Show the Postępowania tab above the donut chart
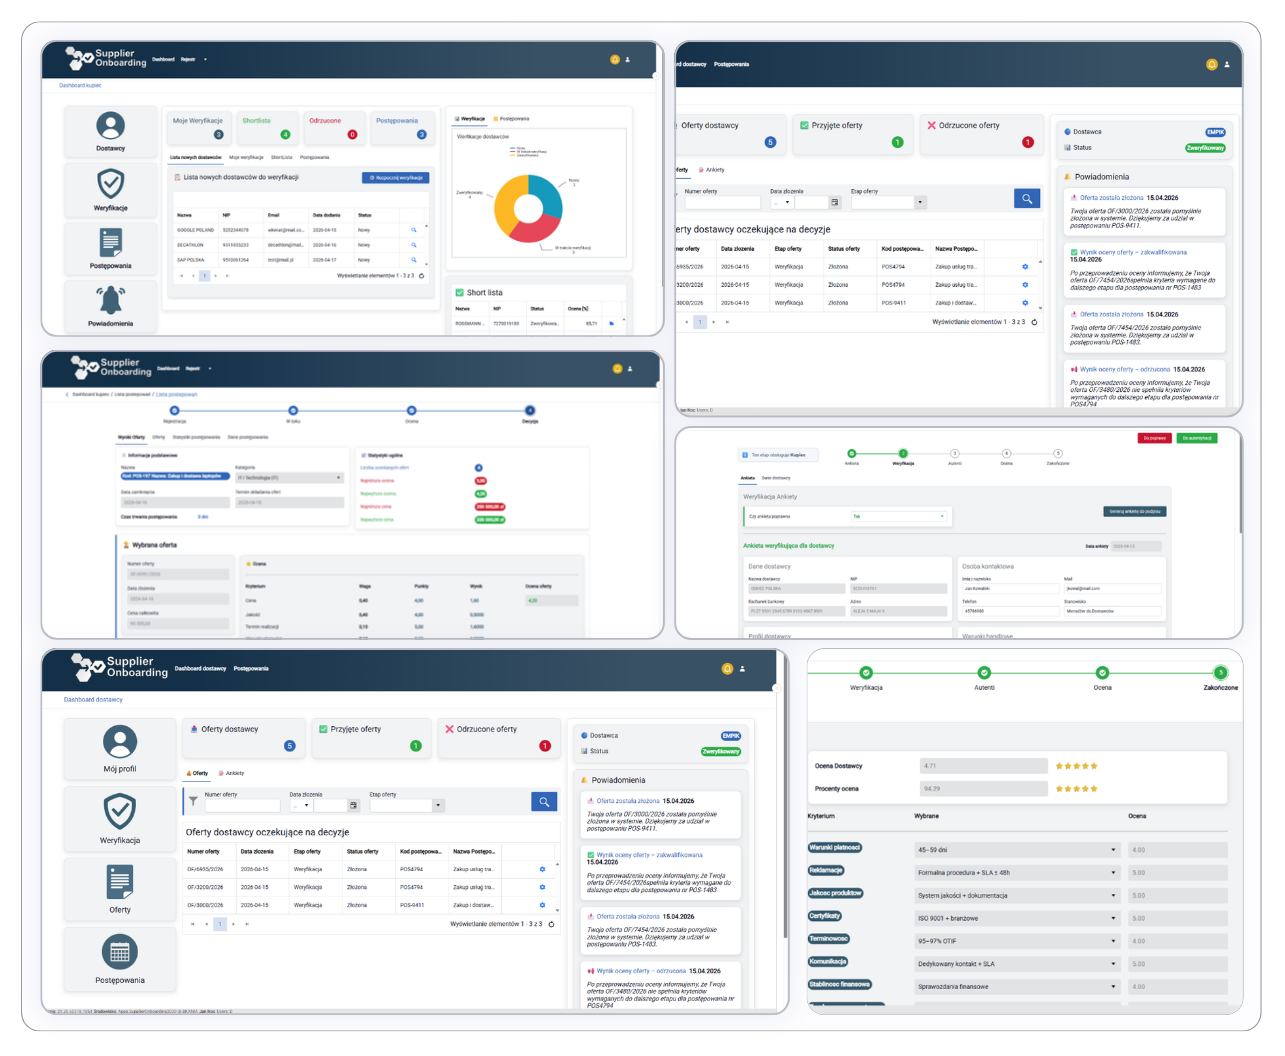The width and height of the screenshot is (1285, 1056). coord(511,119)
